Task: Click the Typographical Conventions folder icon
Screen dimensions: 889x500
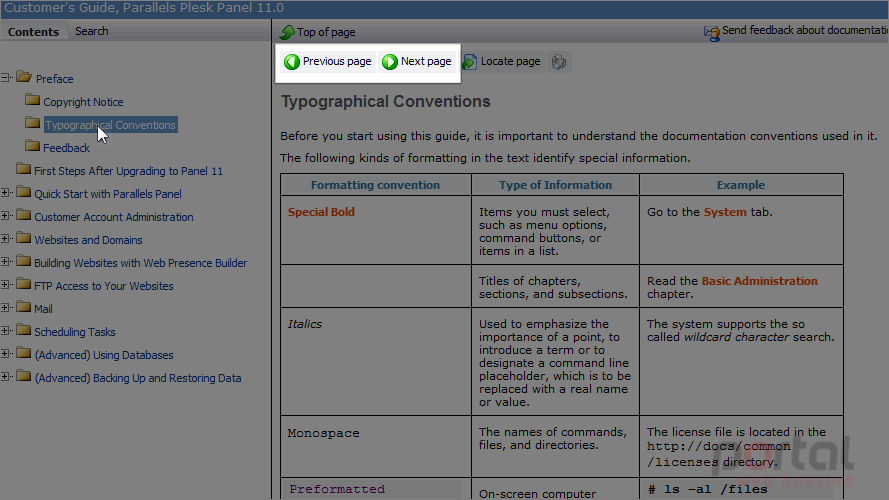Action: click(32, 123)
